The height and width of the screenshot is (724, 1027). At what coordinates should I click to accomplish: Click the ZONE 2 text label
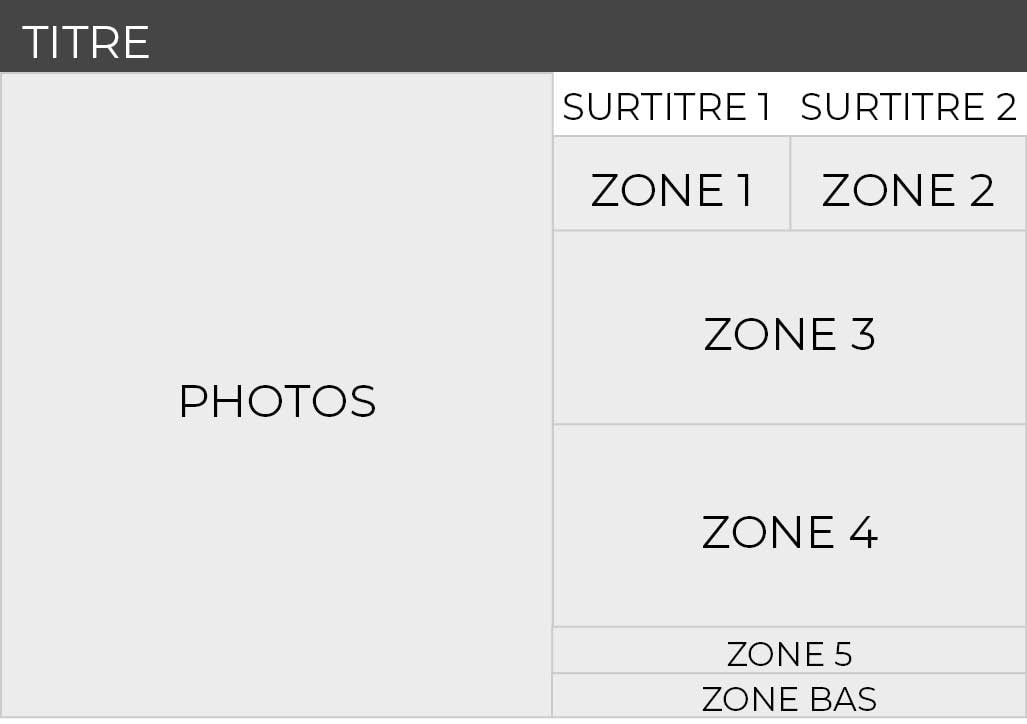click(908, 190)
